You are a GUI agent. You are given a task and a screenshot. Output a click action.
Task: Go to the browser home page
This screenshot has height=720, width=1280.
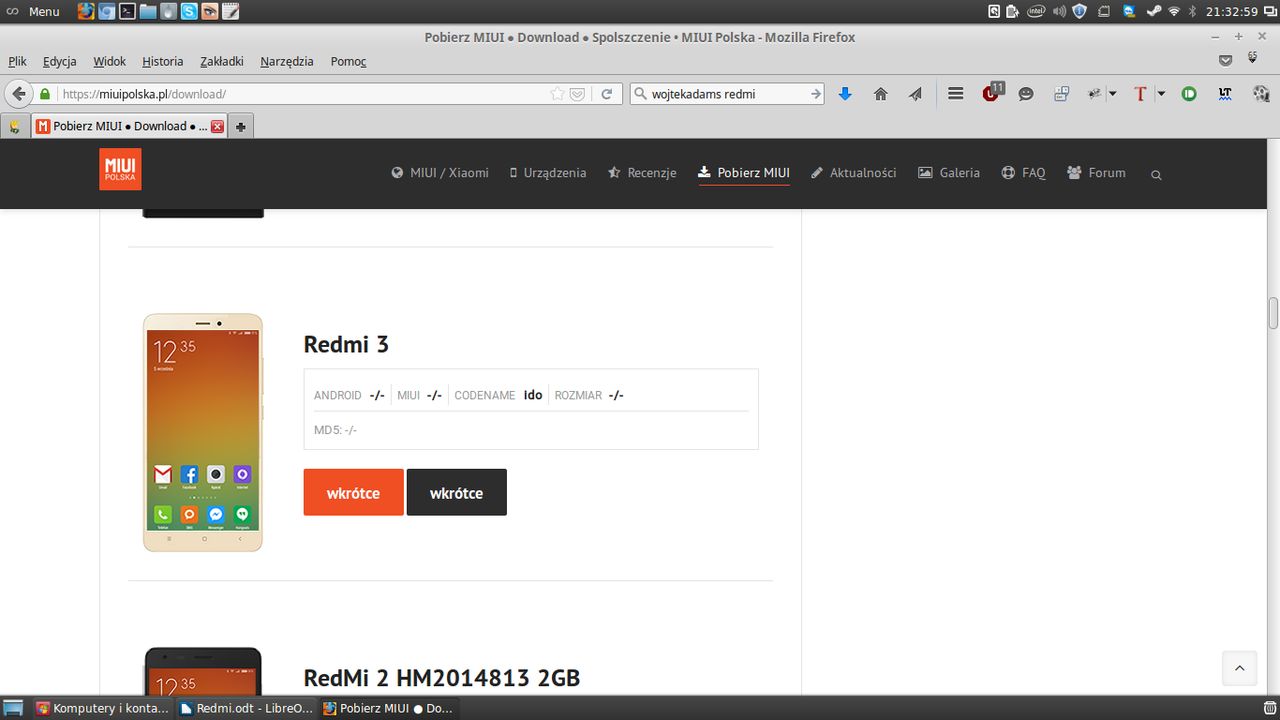[x=881, y=94]
